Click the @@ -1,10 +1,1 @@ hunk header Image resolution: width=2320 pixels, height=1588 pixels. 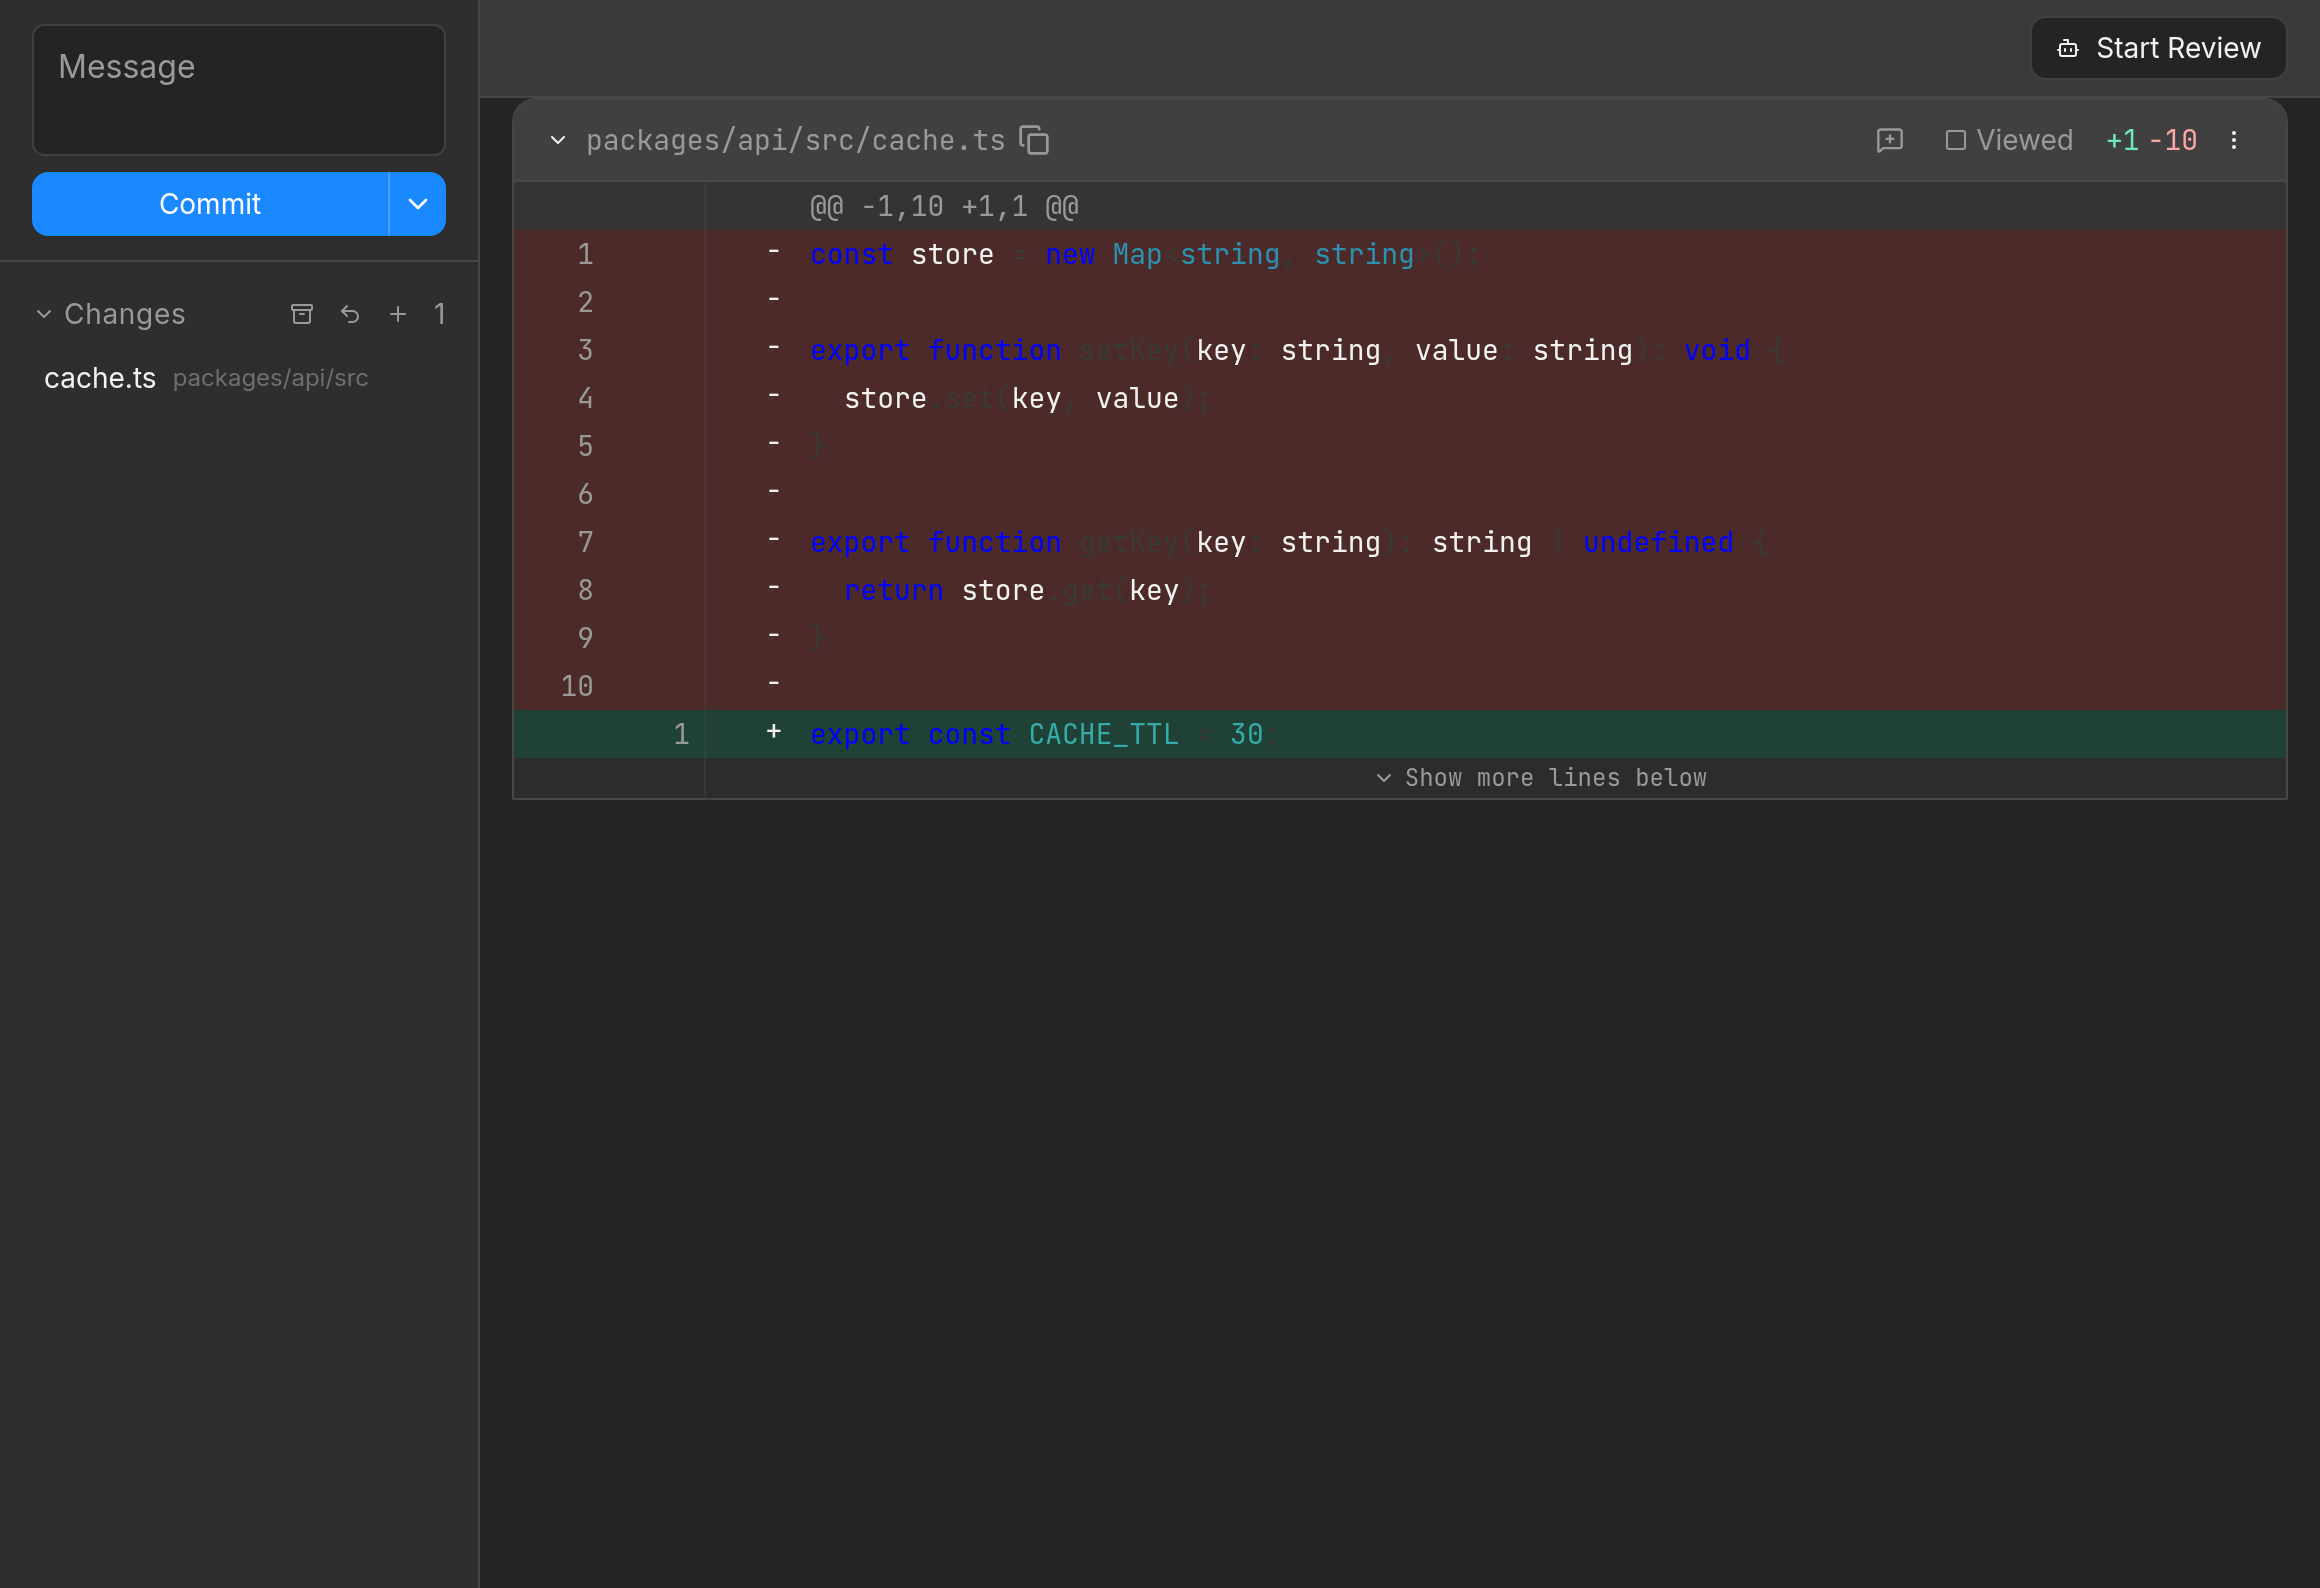click(944, 206)
